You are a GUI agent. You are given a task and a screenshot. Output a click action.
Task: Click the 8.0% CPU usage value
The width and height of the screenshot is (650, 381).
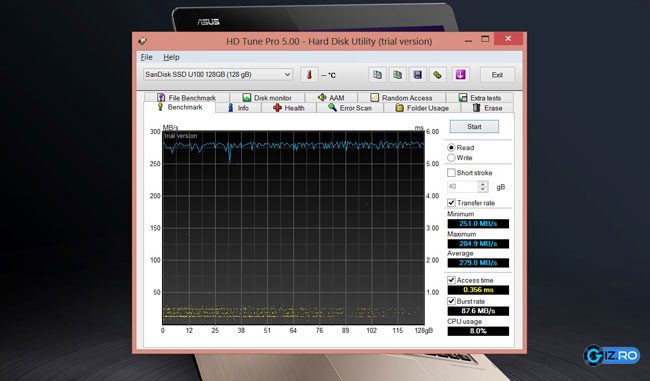[x=478, y=331]
